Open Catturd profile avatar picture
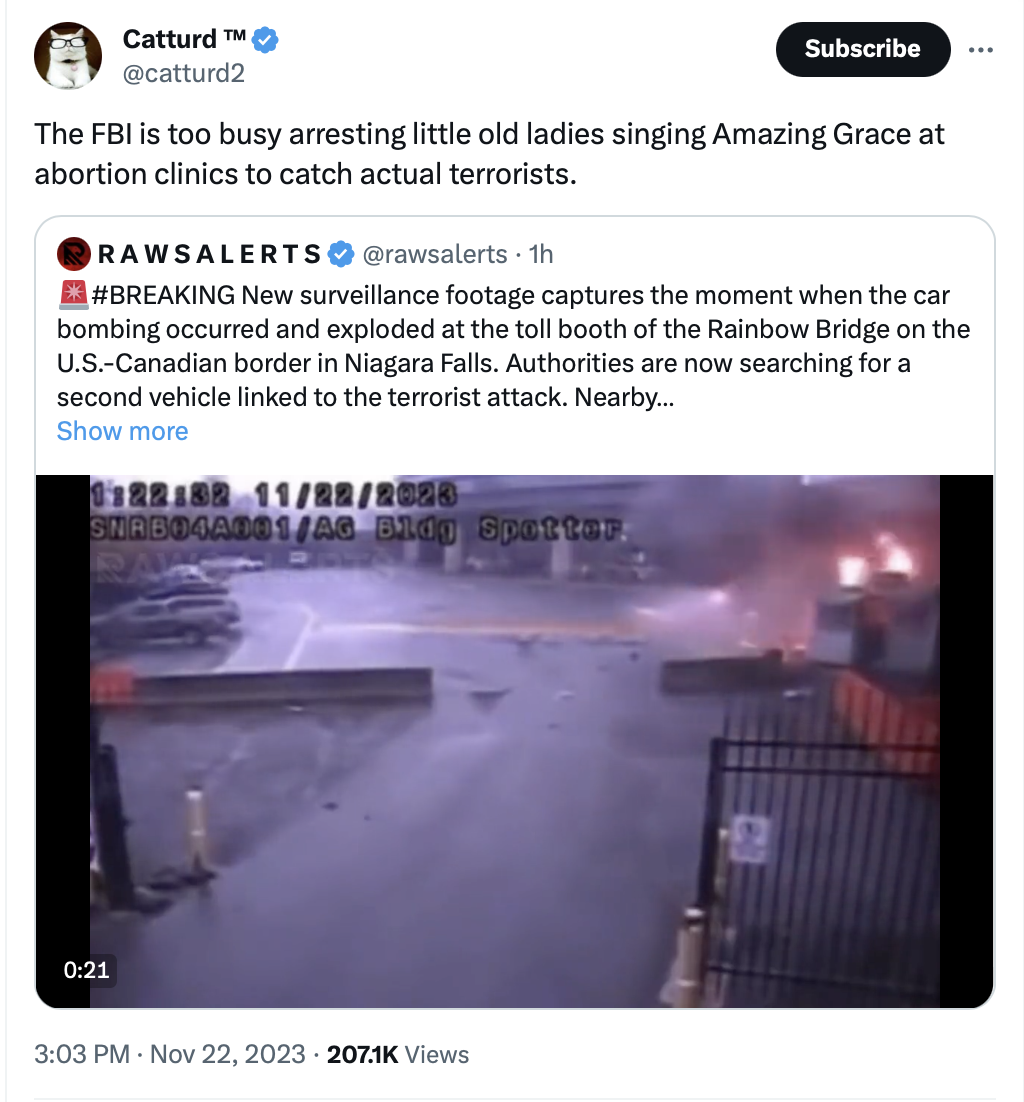Image resolution: width=1024 pixels, height=1102 pixels. [68, 56]
